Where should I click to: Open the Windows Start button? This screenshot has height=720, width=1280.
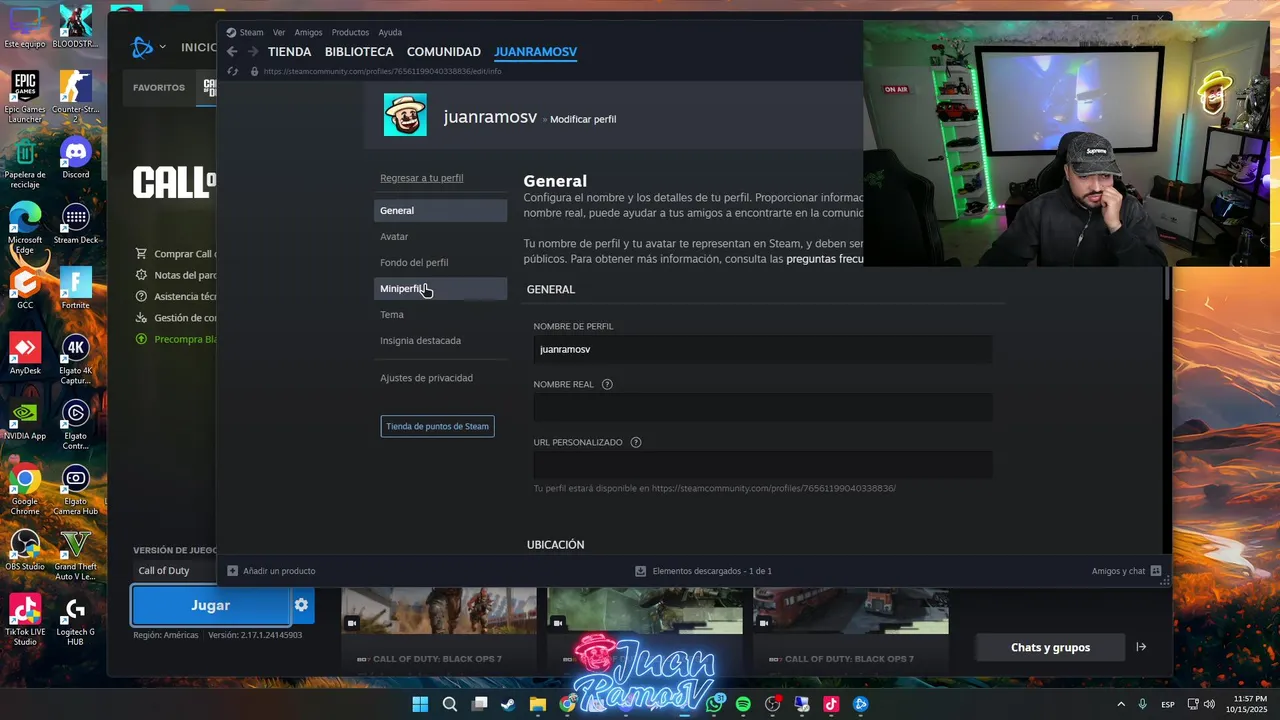click(420, 704)
